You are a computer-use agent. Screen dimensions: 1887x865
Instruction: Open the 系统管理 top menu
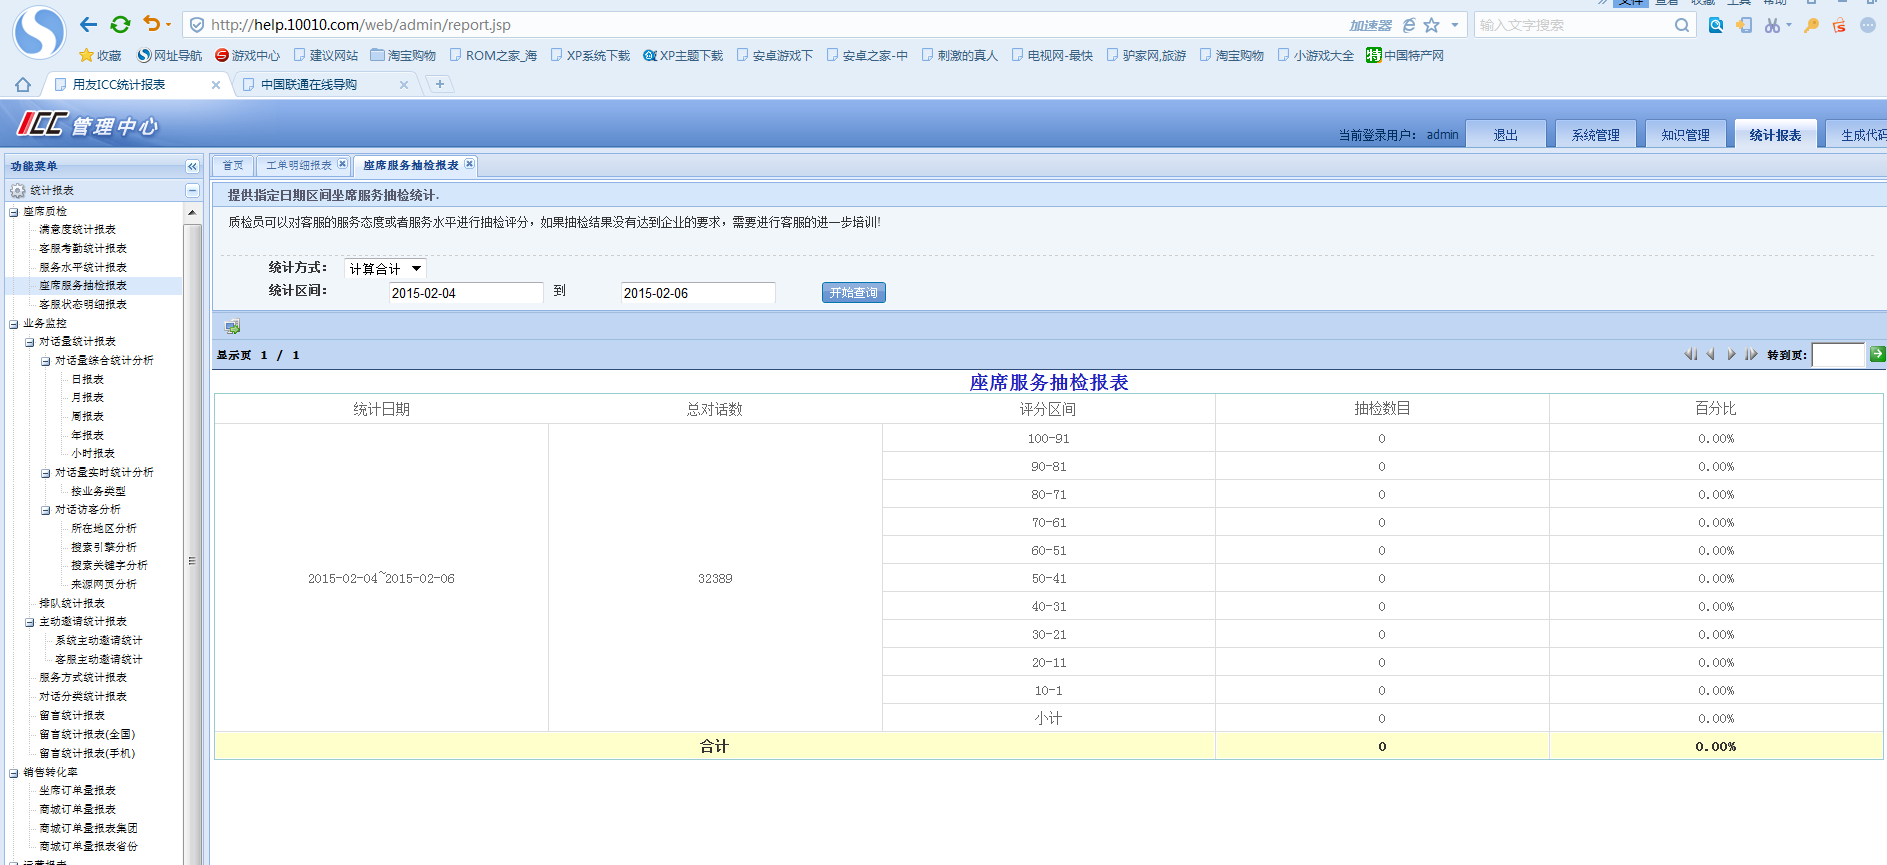[x=1596, y=135]
